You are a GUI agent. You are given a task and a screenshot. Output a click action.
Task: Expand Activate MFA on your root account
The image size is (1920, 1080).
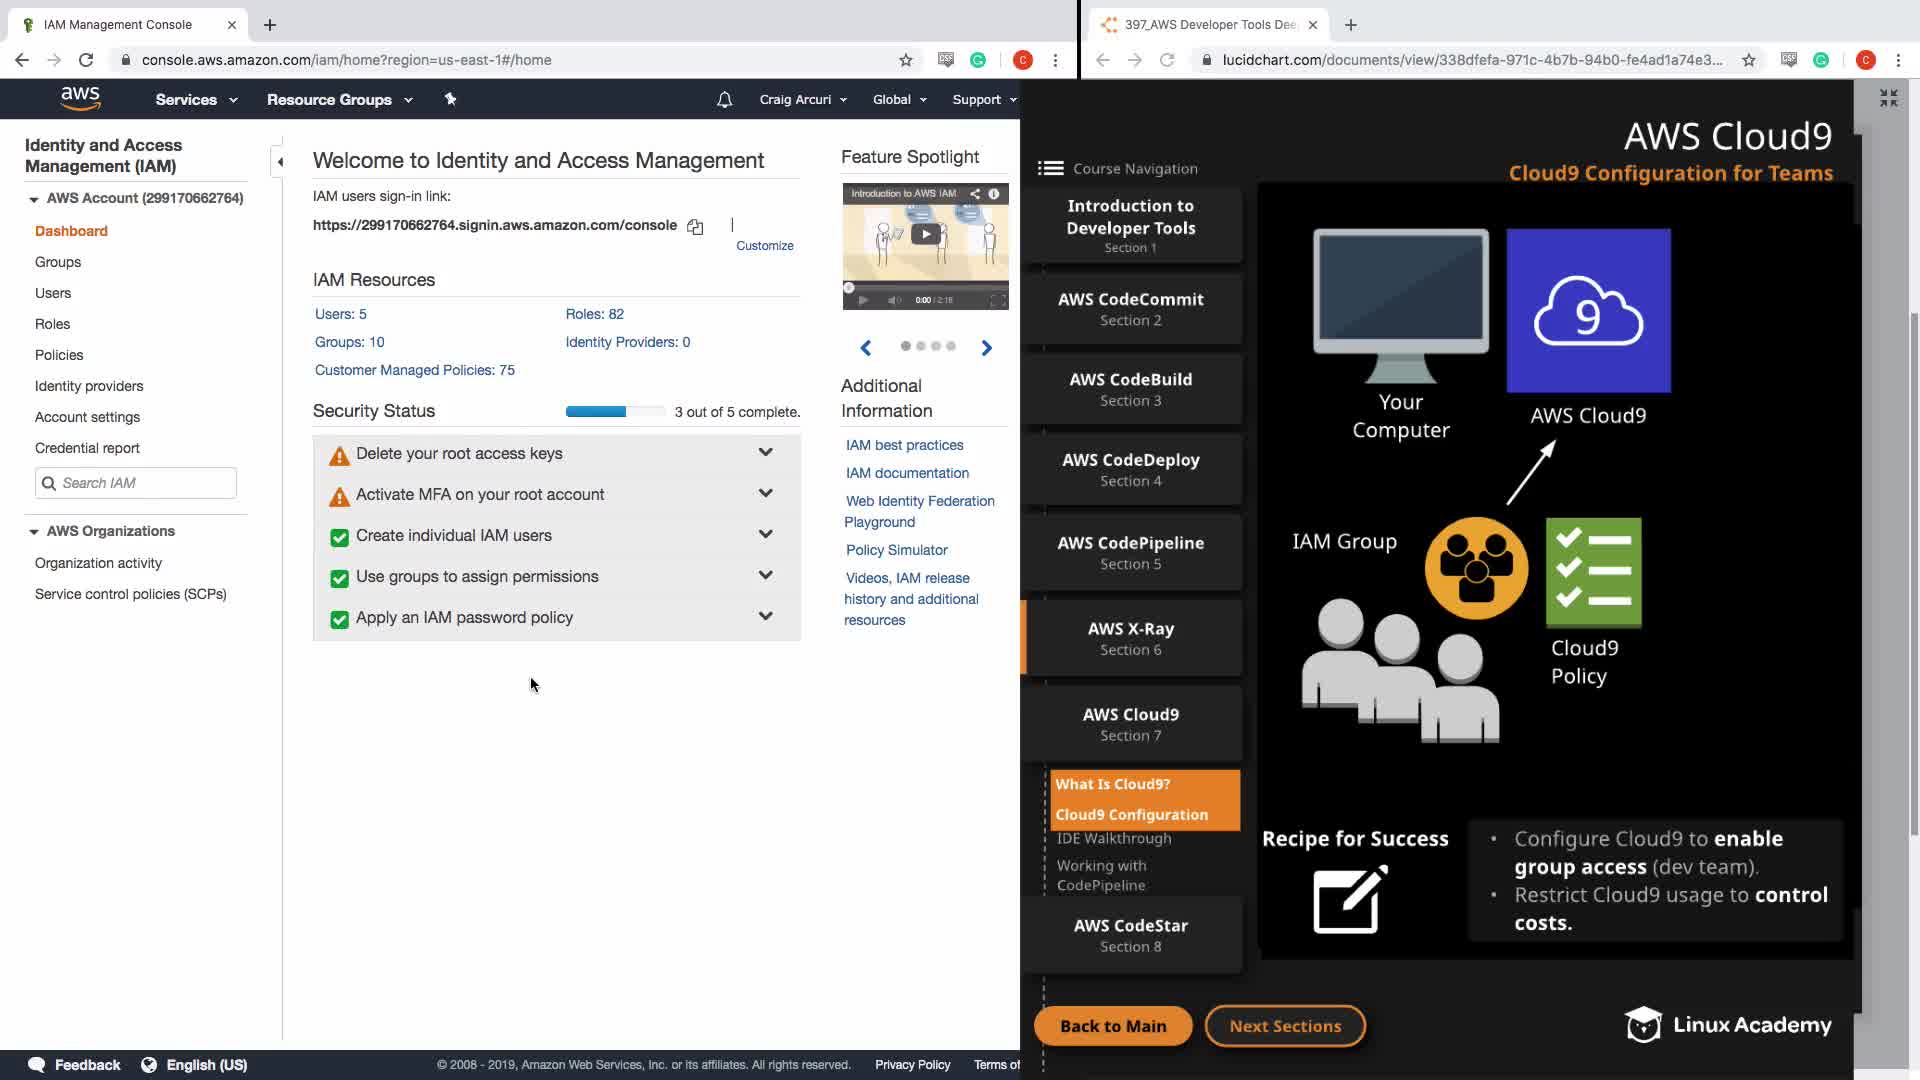point(765,494)
